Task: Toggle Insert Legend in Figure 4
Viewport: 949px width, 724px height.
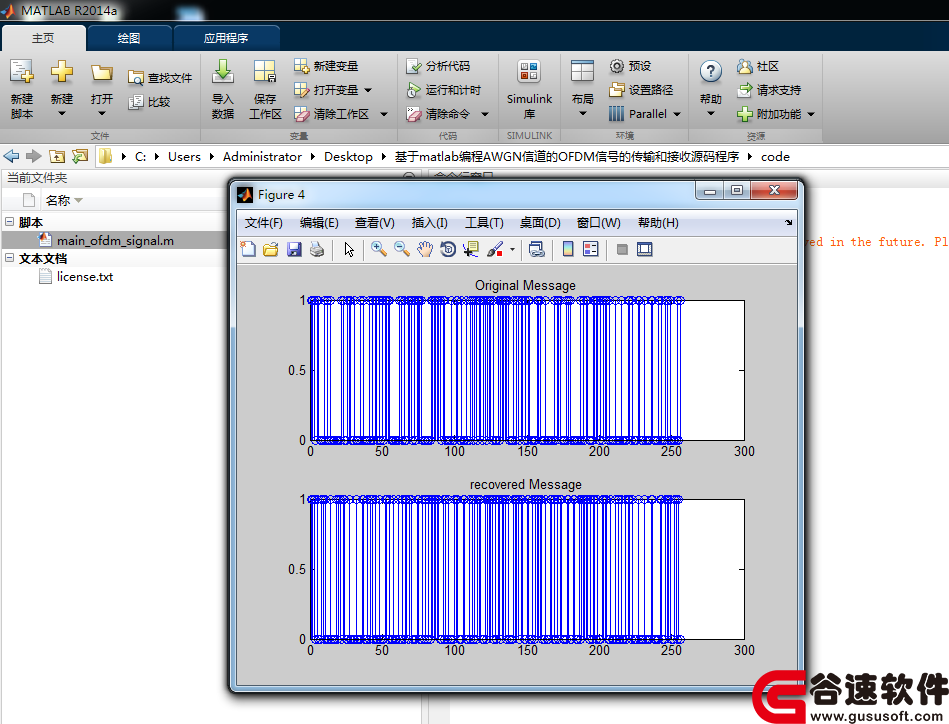Action: tap(591, 249)
